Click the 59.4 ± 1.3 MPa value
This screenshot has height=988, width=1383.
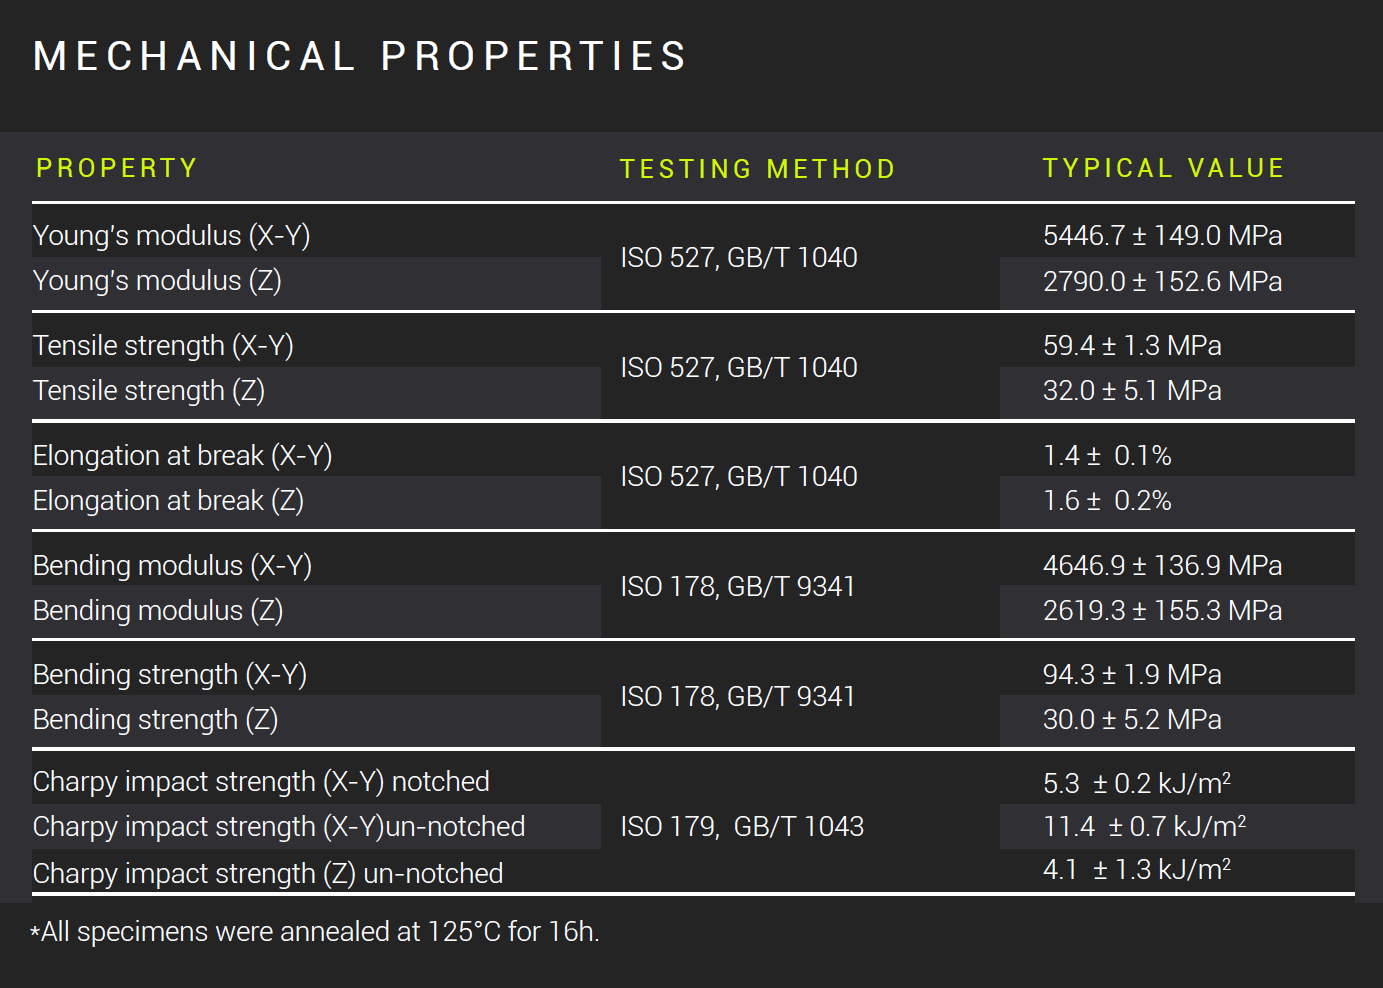coord(1132,345)
